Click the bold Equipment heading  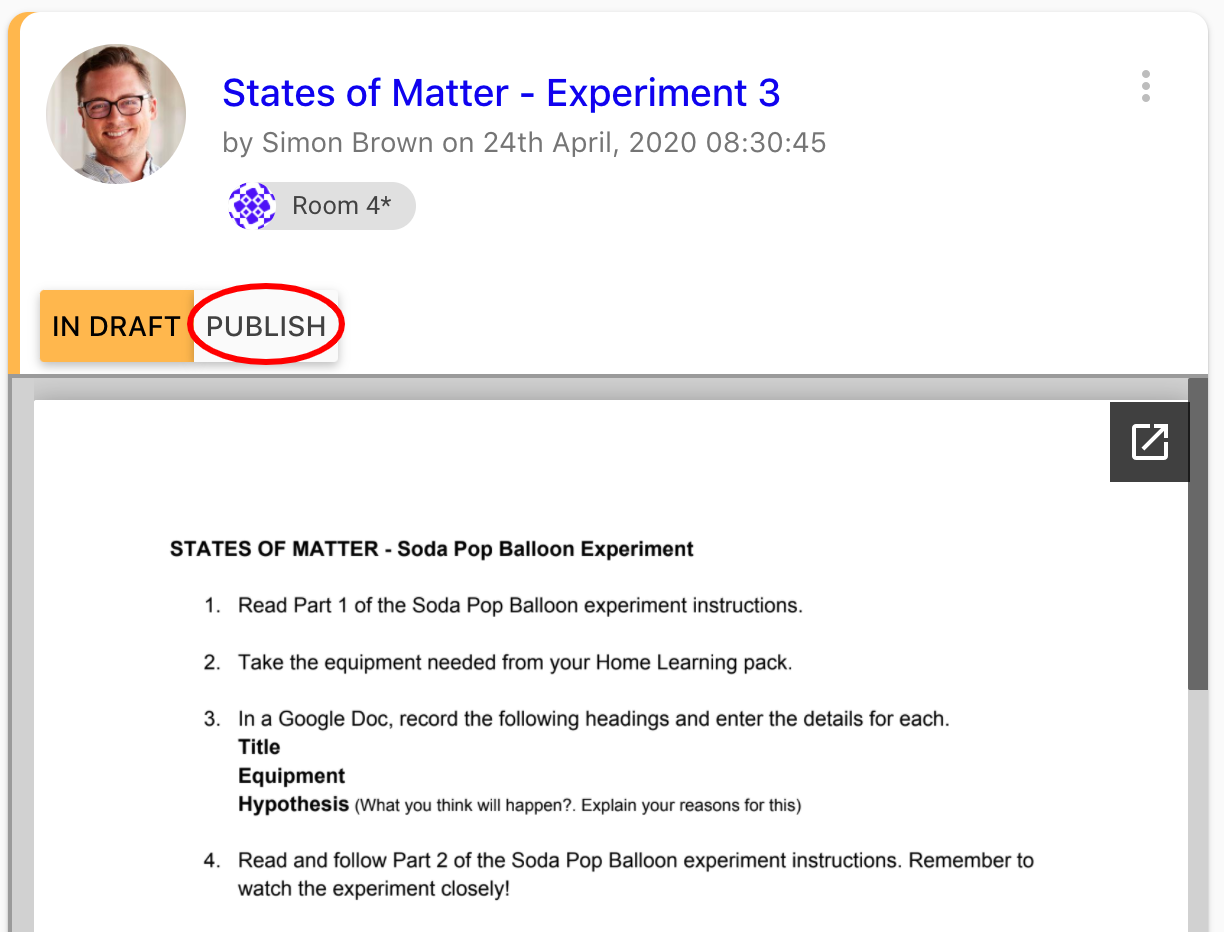point(291,776)
